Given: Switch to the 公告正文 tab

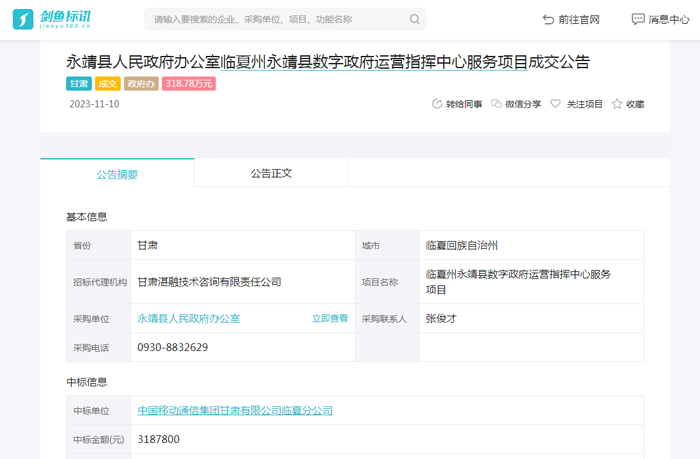Looking at the screenshot, I should pos(271,173).
